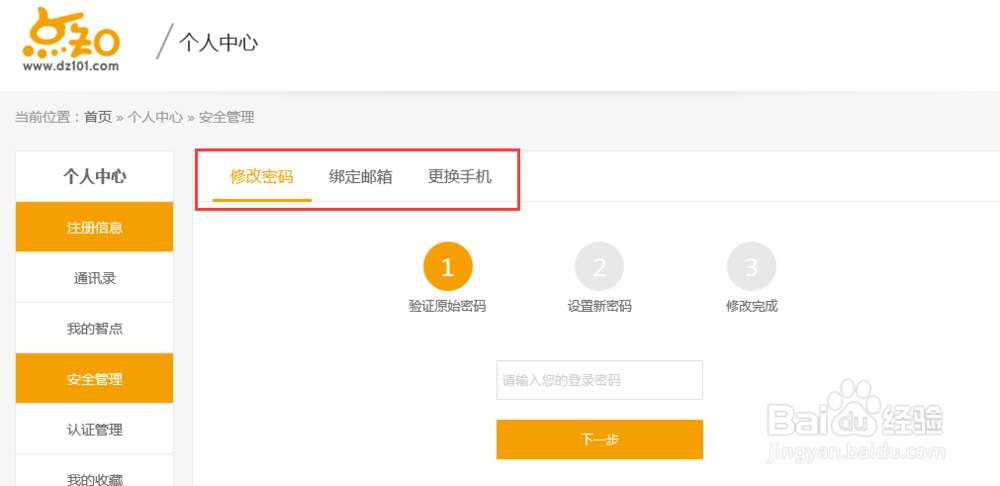Open 通讯录 in the sidebar

tap(94, 278)
